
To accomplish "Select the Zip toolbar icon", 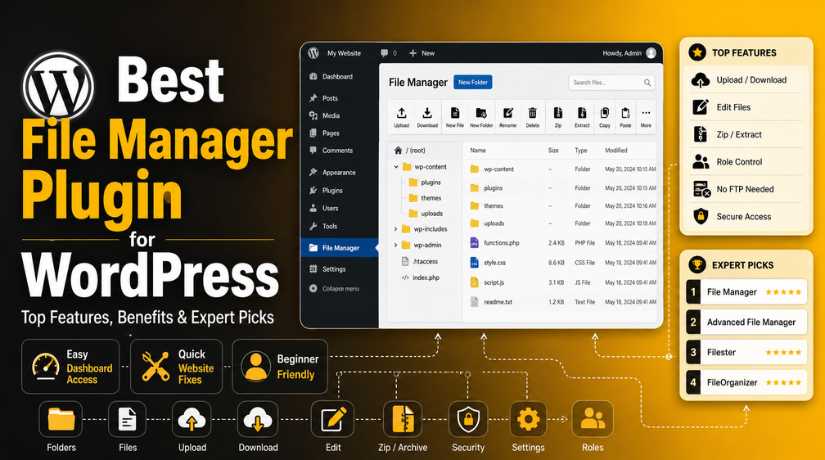I will pyautogui.click(x=558, y=113).
